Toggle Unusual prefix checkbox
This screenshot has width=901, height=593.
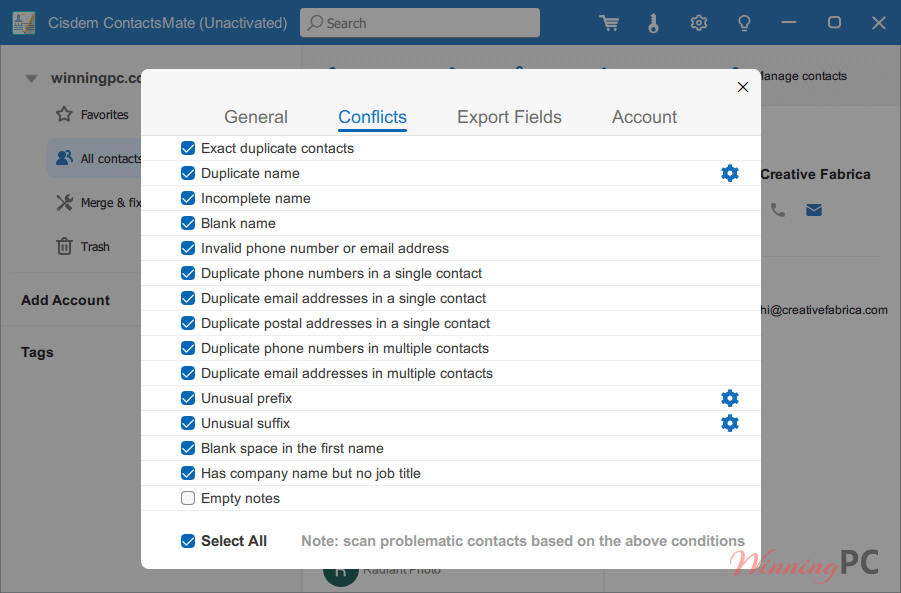[188, 398]
